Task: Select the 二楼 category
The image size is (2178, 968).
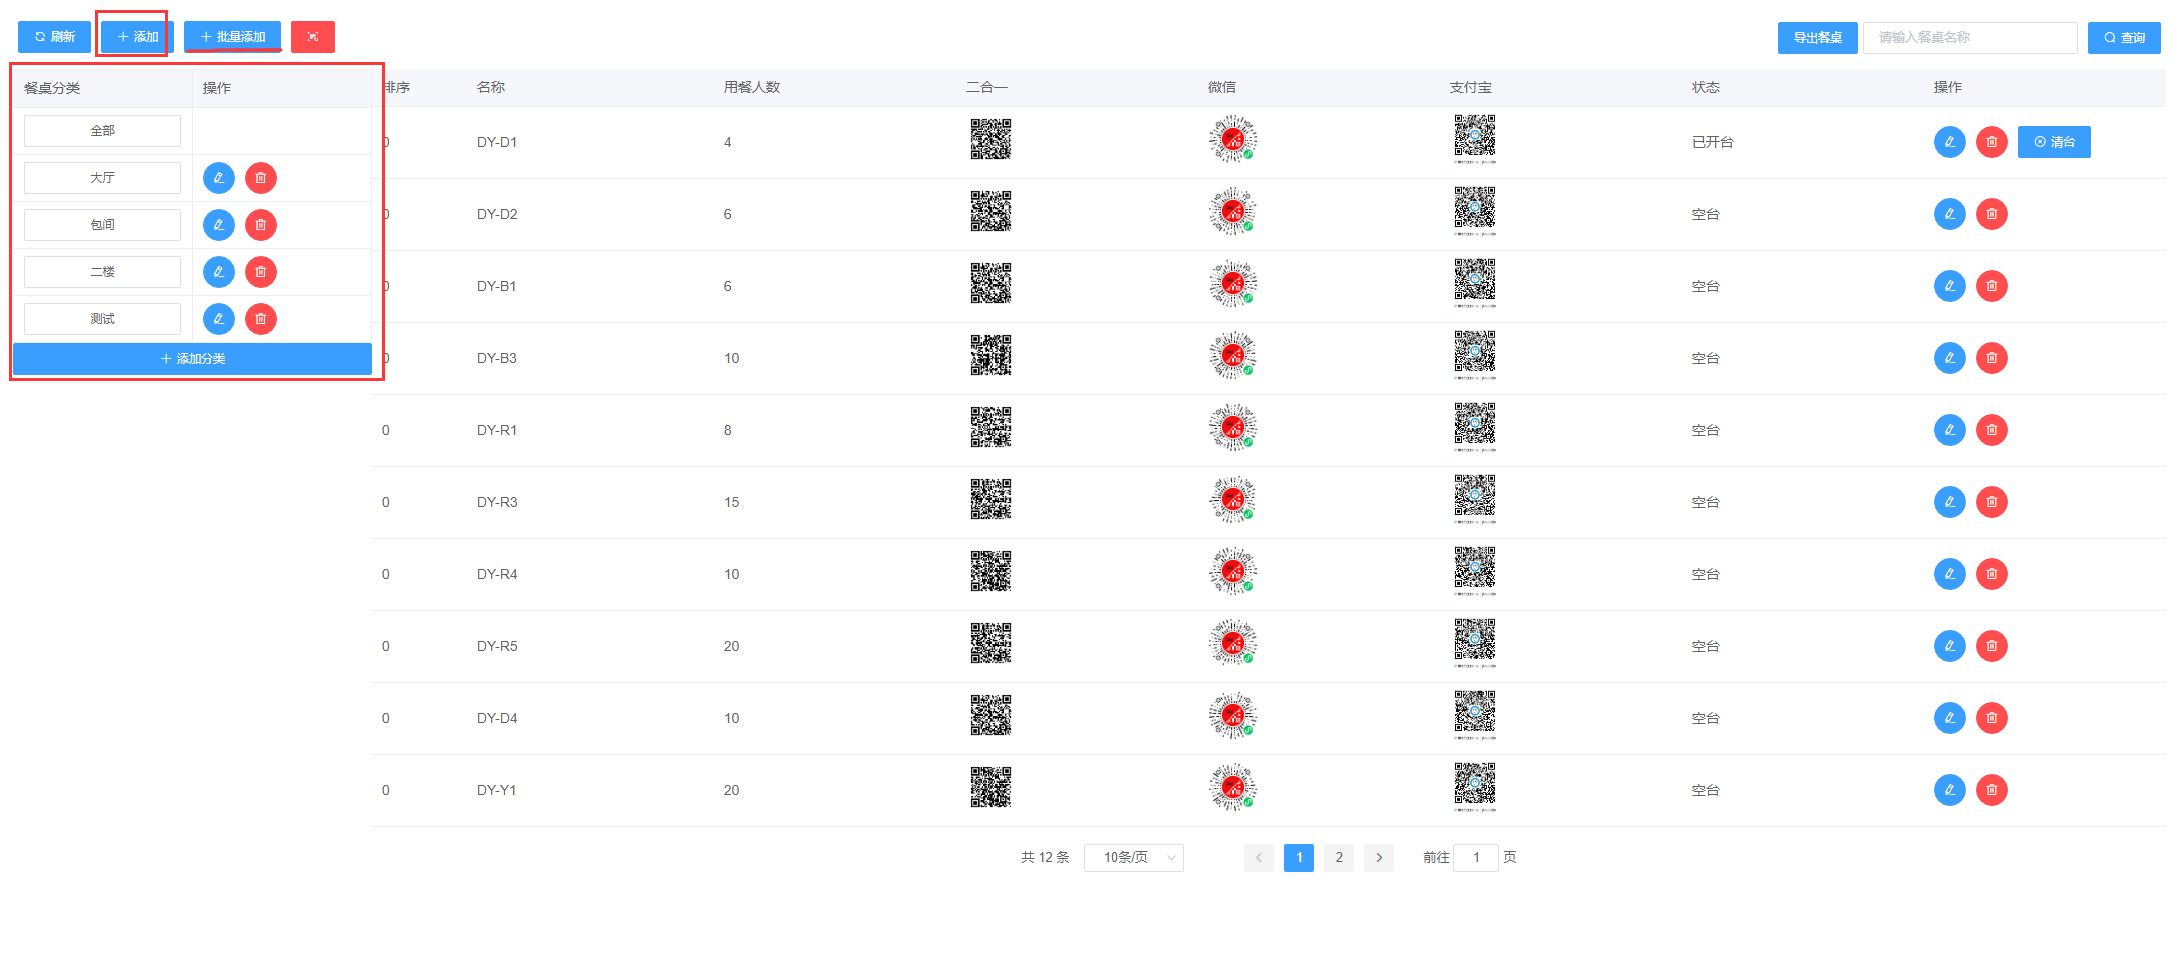Action: pos(102,272)
